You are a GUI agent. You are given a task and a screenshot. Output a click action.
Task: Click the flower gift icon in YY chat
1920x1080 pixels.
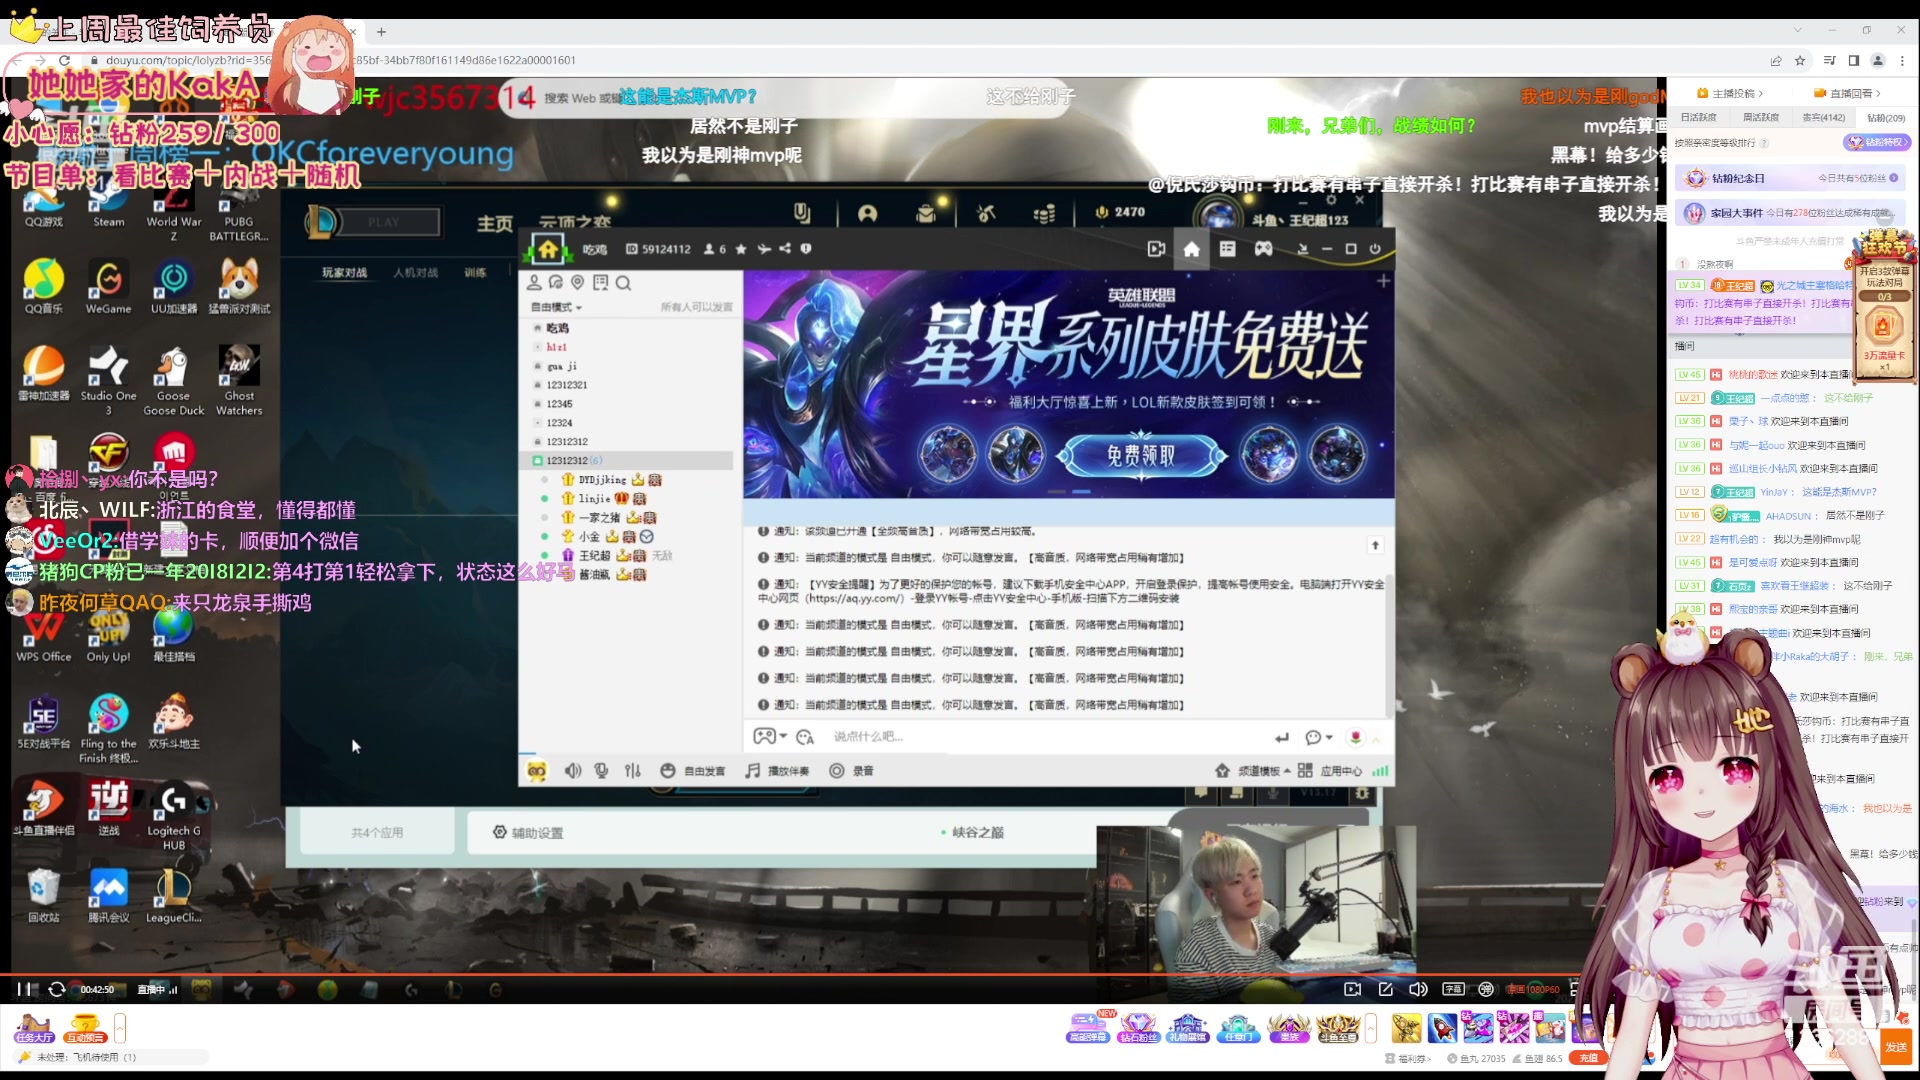pos(1355,738)
